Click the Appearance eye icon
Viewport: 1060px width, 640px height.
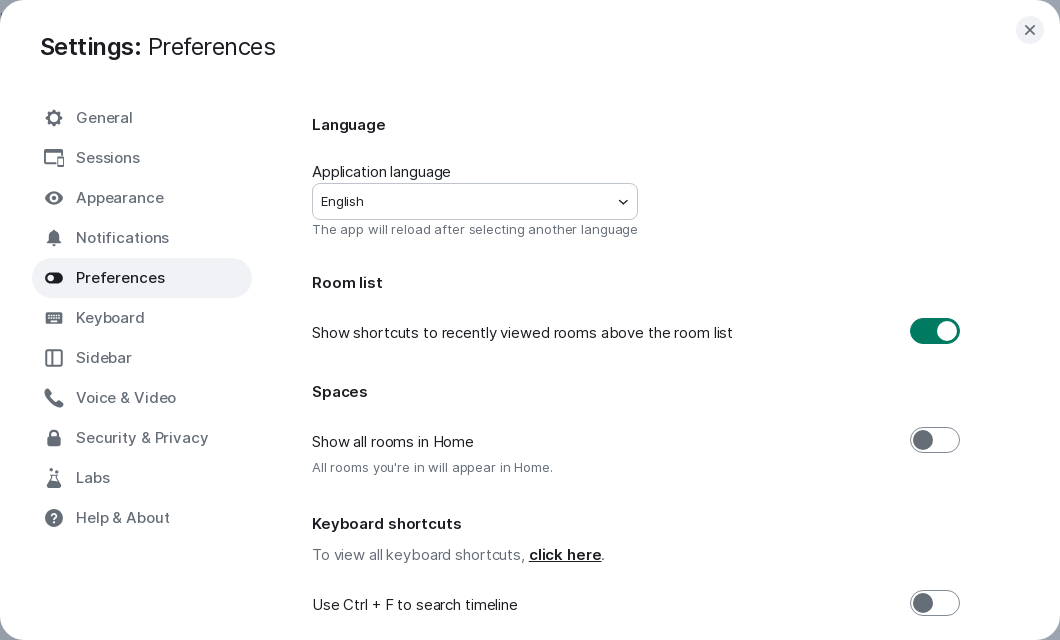click(x=54, y=198)
